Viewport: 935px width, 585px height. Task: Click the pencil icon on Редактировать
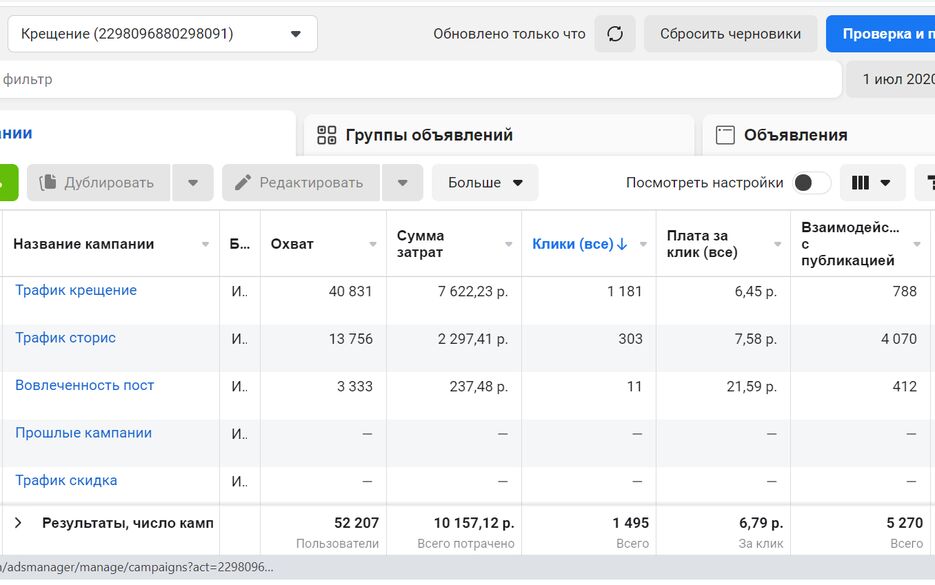(x=243, y=182)
